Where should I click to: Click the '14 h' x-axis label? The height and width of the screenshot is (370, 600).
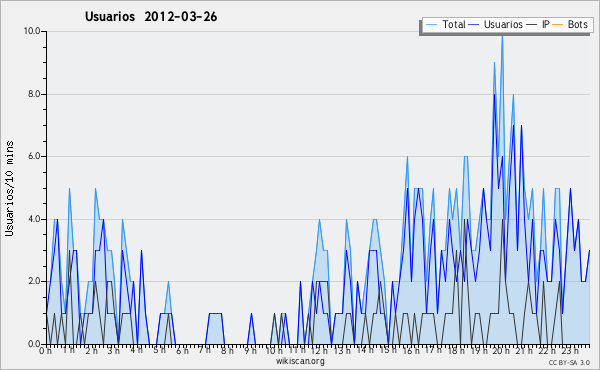365,350
